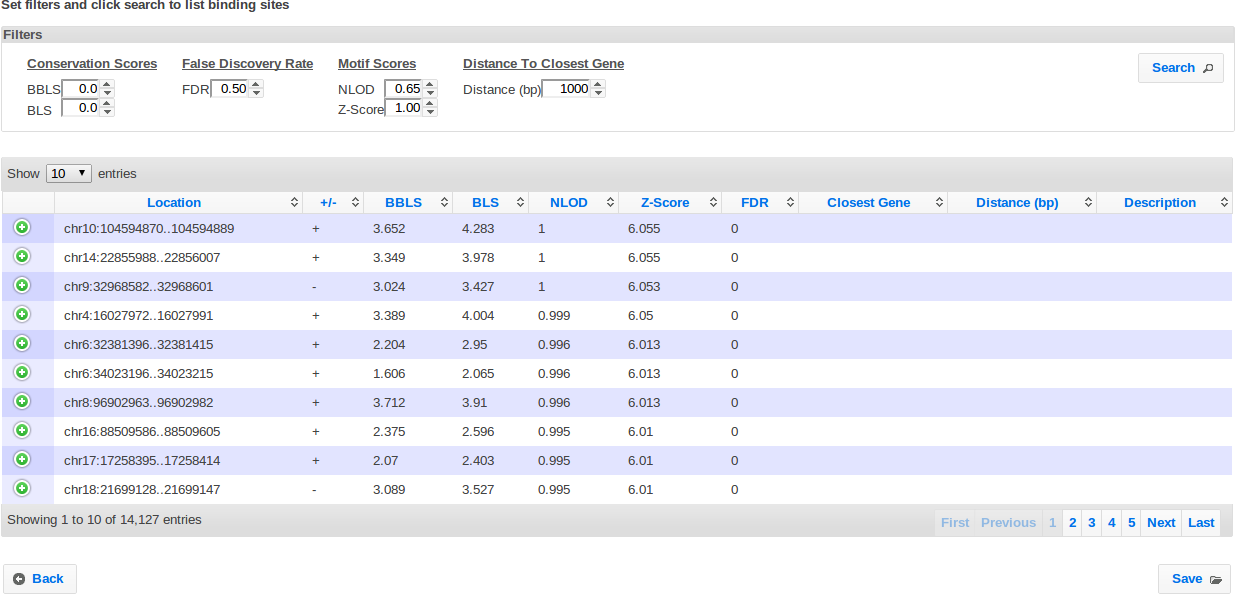Select NLOD value 0.999
The height and width of the screenshot is (609, 1245).
click(554, 316)
